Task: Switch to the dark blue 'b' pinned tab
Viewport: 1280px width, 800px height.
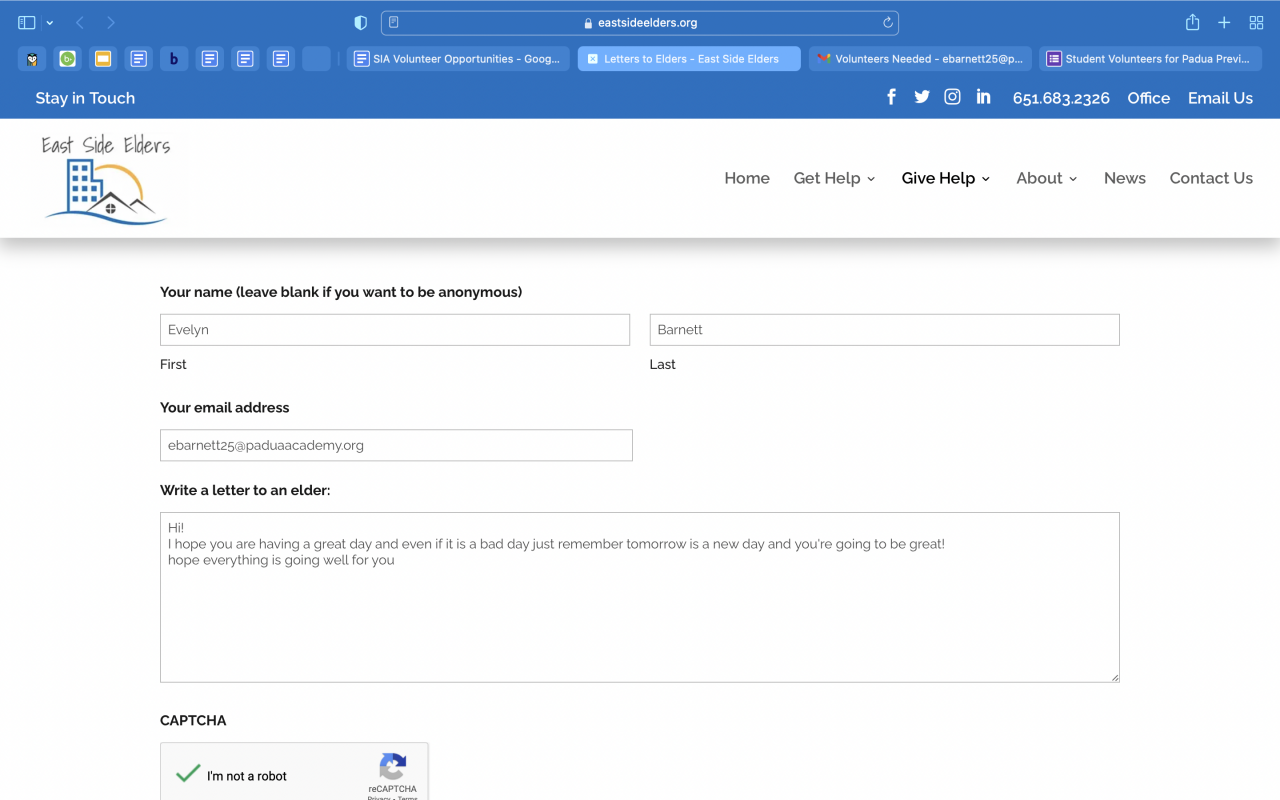Action: 174,59
